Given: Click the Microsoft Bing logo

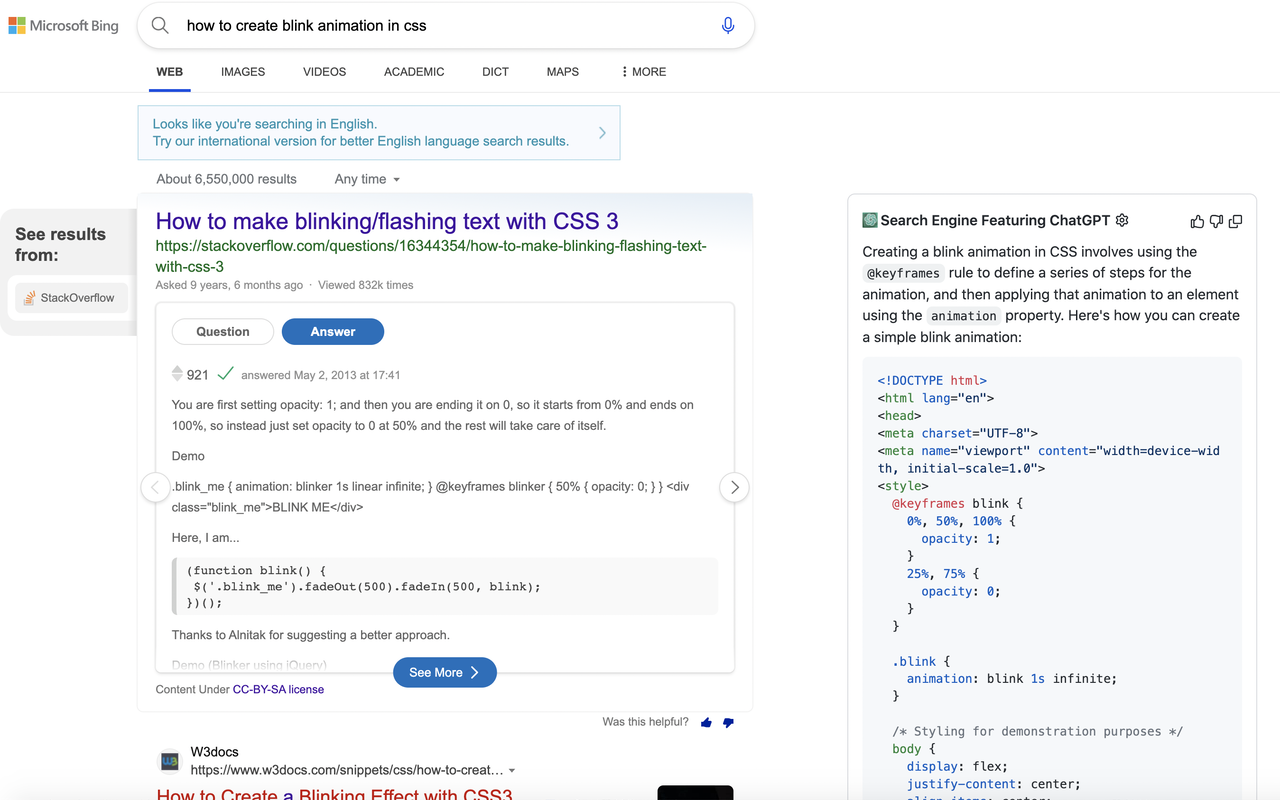Looking at the screenshot, I should [x=63, y=25].
